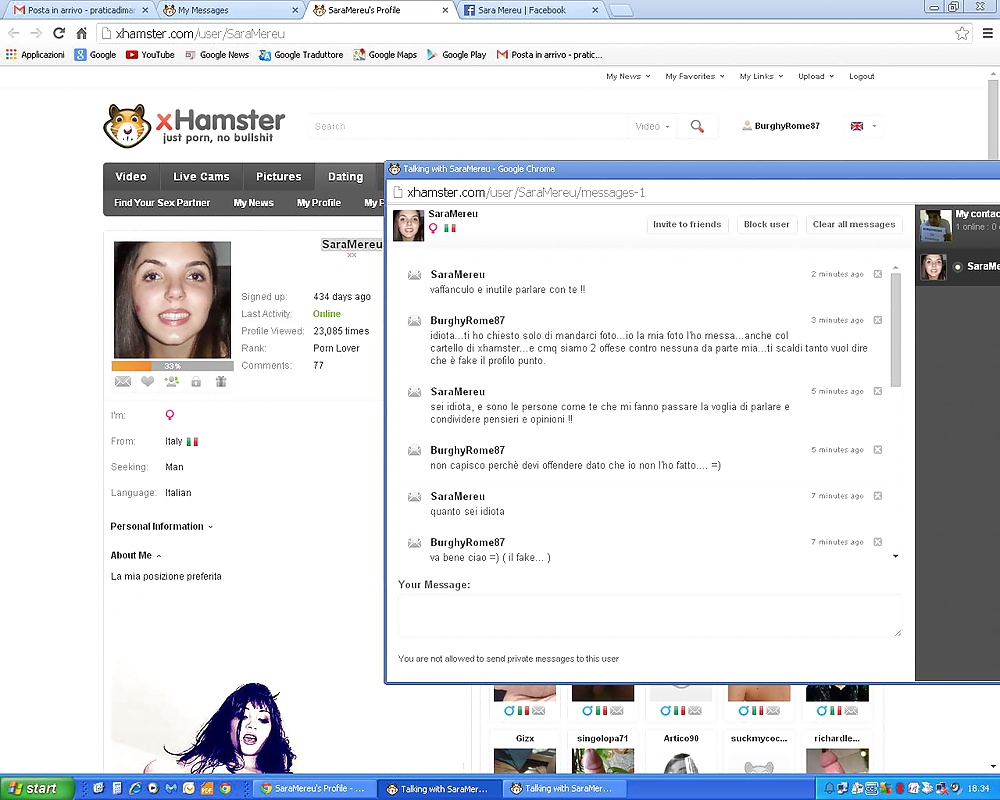
Task: Click the Windows start button
Action: [35, 788]
